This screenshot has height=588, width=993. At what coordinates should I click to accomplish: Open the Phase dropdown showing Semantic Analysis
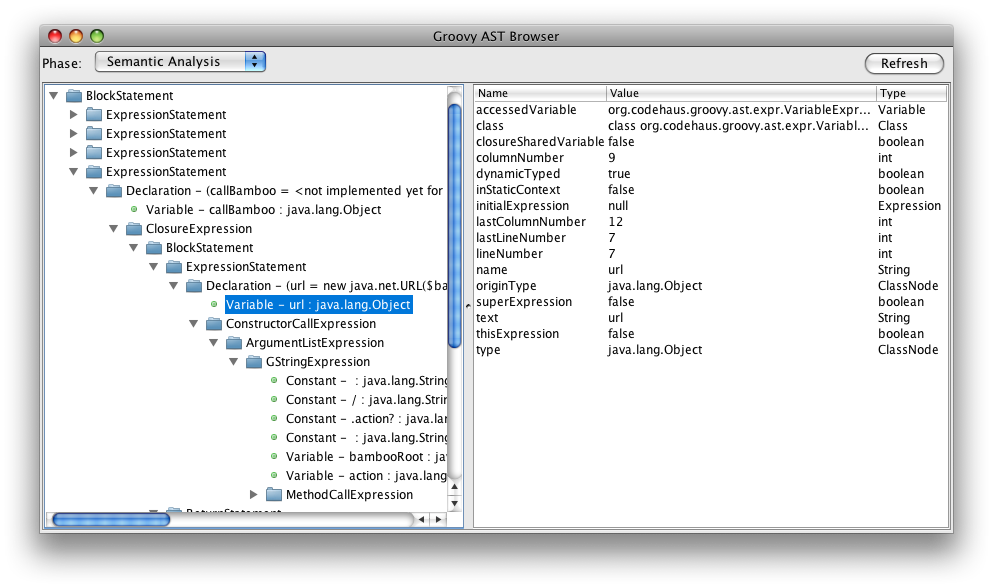(179, 61)
